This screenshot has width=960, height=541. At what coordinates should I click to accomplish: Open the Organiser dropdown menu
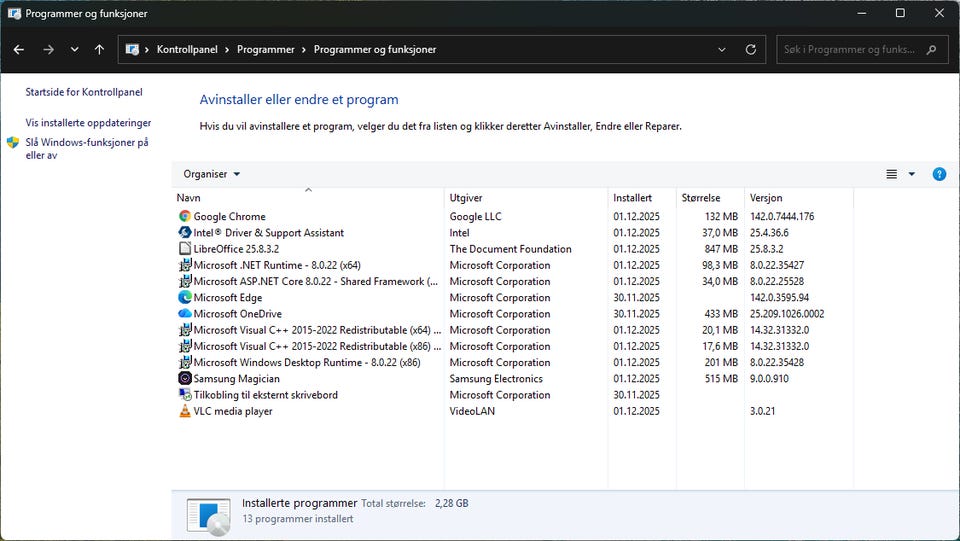pos(211,174)
